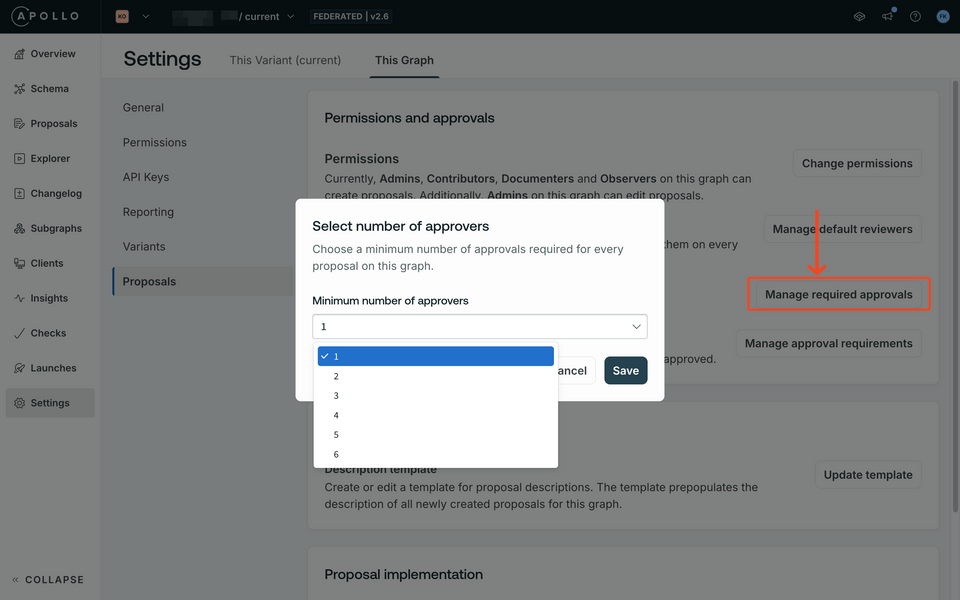Open the help question mark icon

pyautogui.click(x=915, y=17)
